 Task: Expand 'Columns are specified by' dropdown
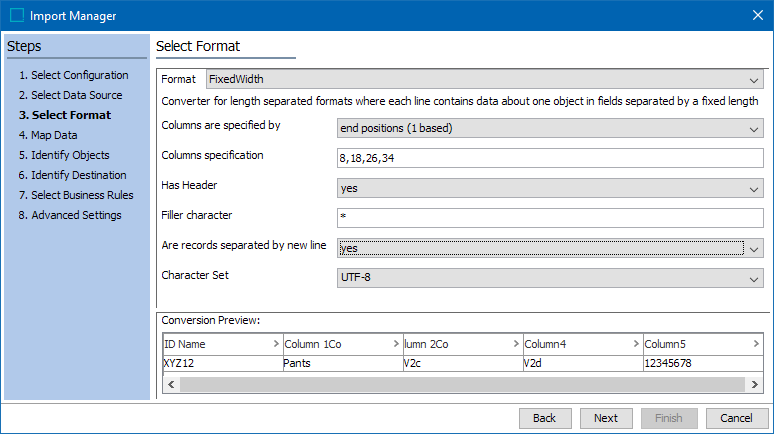(754, 128)
